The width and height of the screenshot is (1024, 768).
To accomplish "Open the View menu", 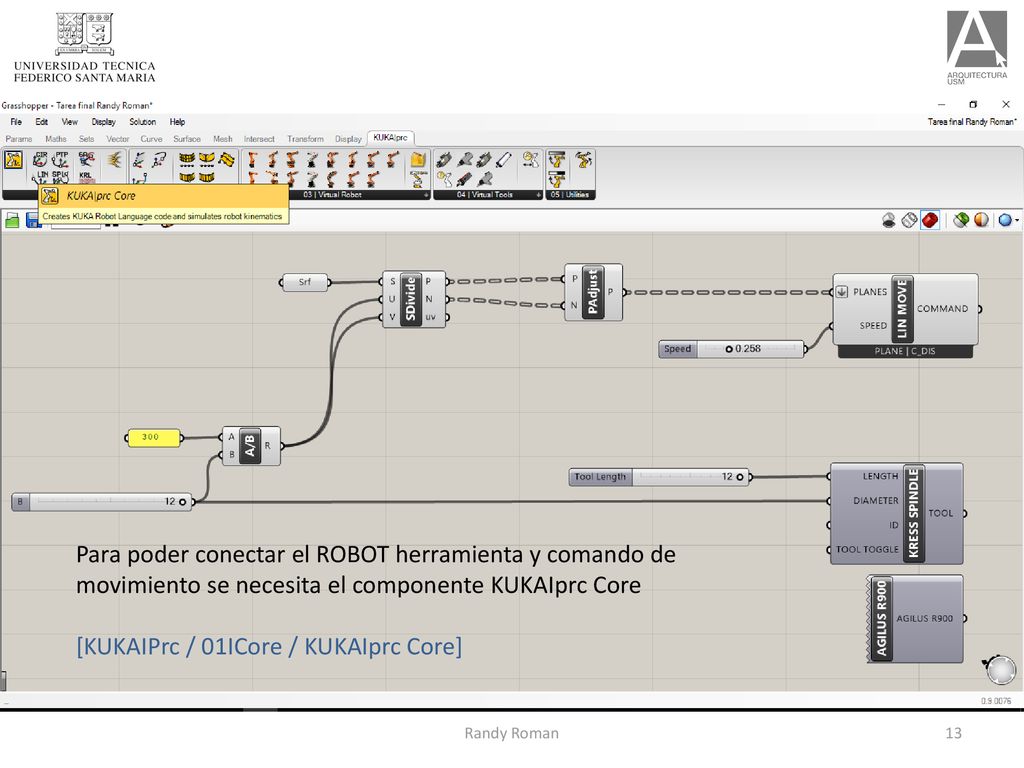I will pos(70,122).
